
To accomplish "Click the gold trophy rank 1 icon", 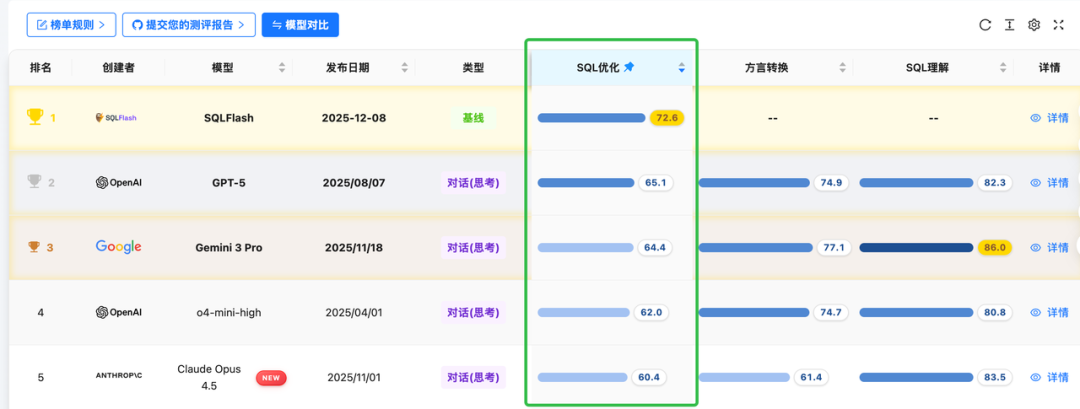I will (x=34, y=118).
